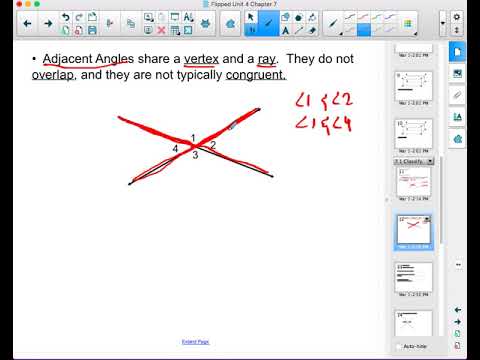Viewport: 480px width, 360px height.
Task: Select page 11 thumbnail with red writing
Action: pyautogui.click(x=413, y=182)
